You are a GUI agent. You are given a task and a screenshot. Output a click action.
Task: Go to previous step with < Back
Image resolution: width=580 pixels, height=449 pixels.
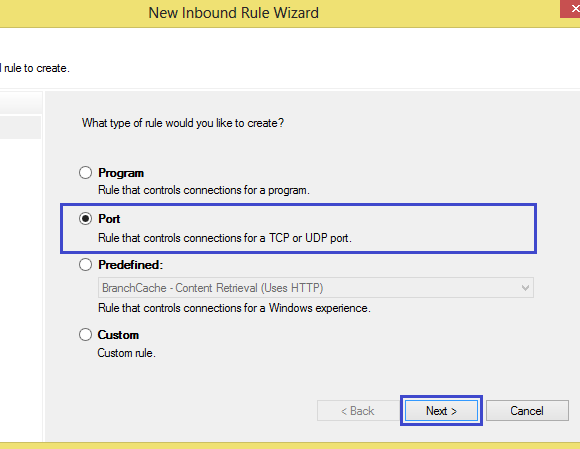tap(358, 411)
